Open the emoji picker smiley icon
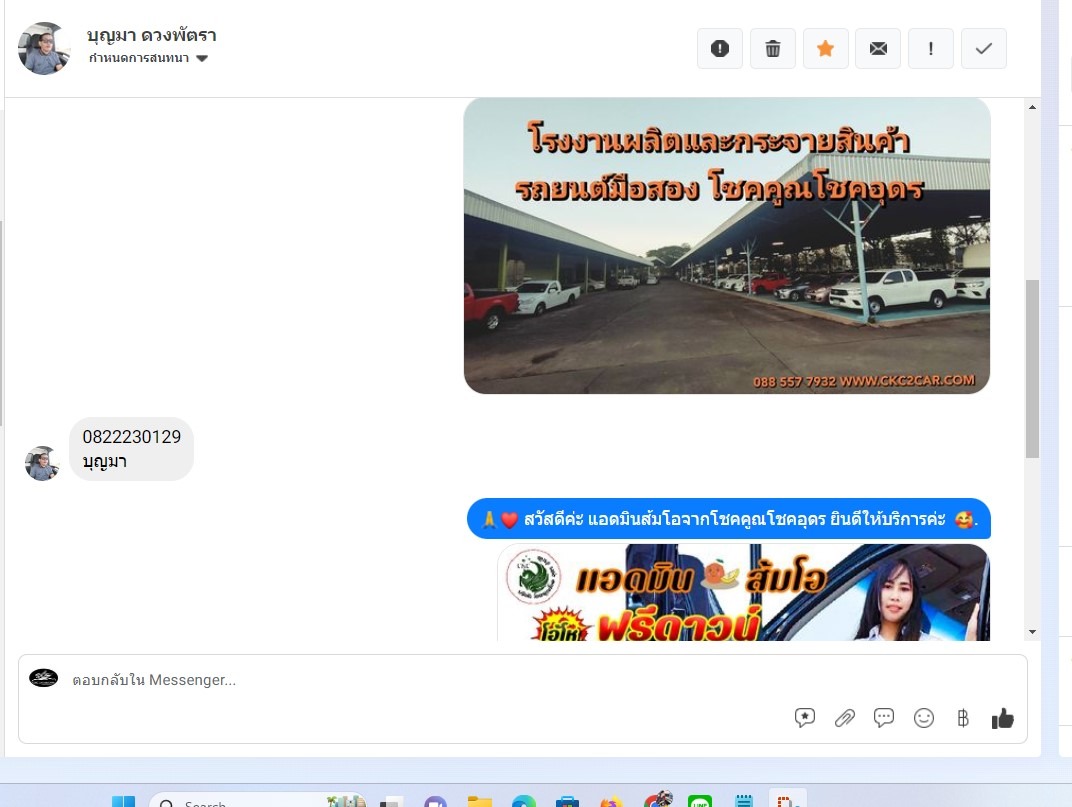 924,717
